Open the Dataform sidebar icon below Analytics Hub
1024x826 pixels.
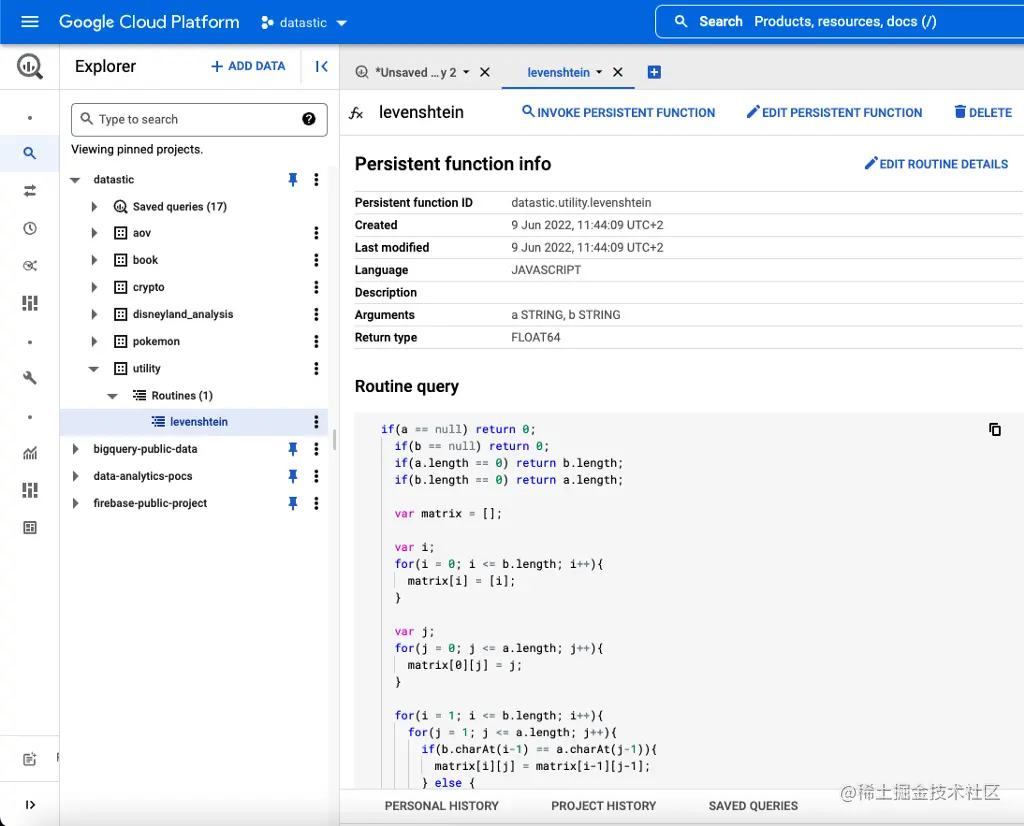coord(29,303)
